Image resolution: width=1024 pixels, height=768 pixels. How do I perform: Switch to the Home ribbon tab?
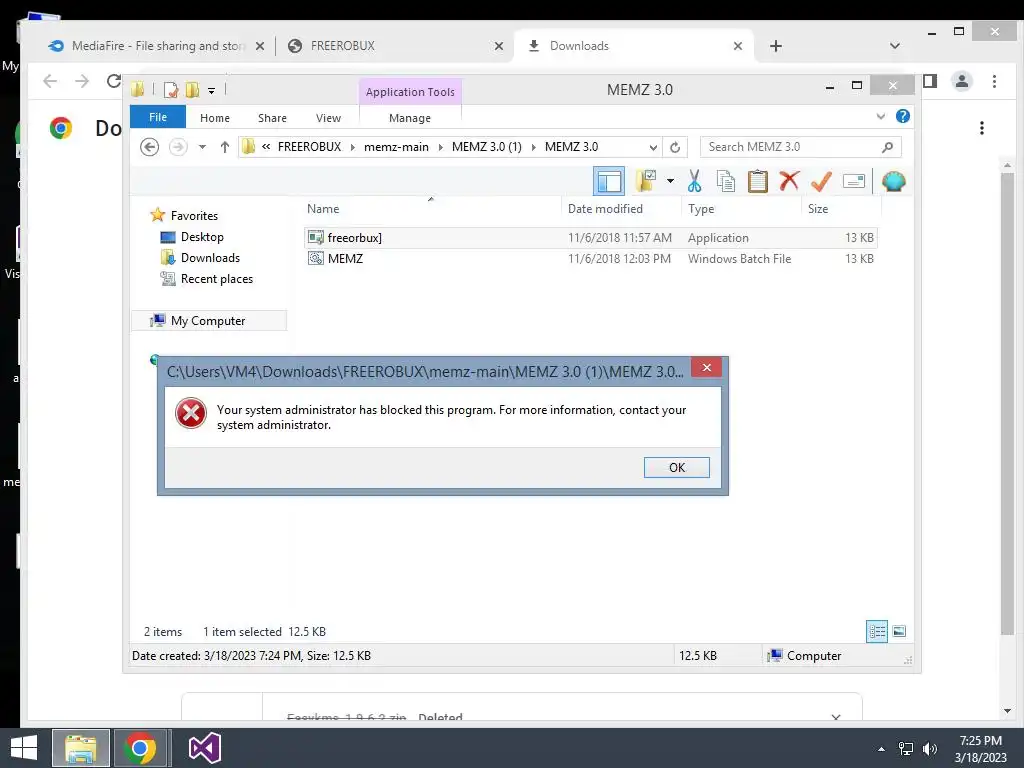click(214, 118)
